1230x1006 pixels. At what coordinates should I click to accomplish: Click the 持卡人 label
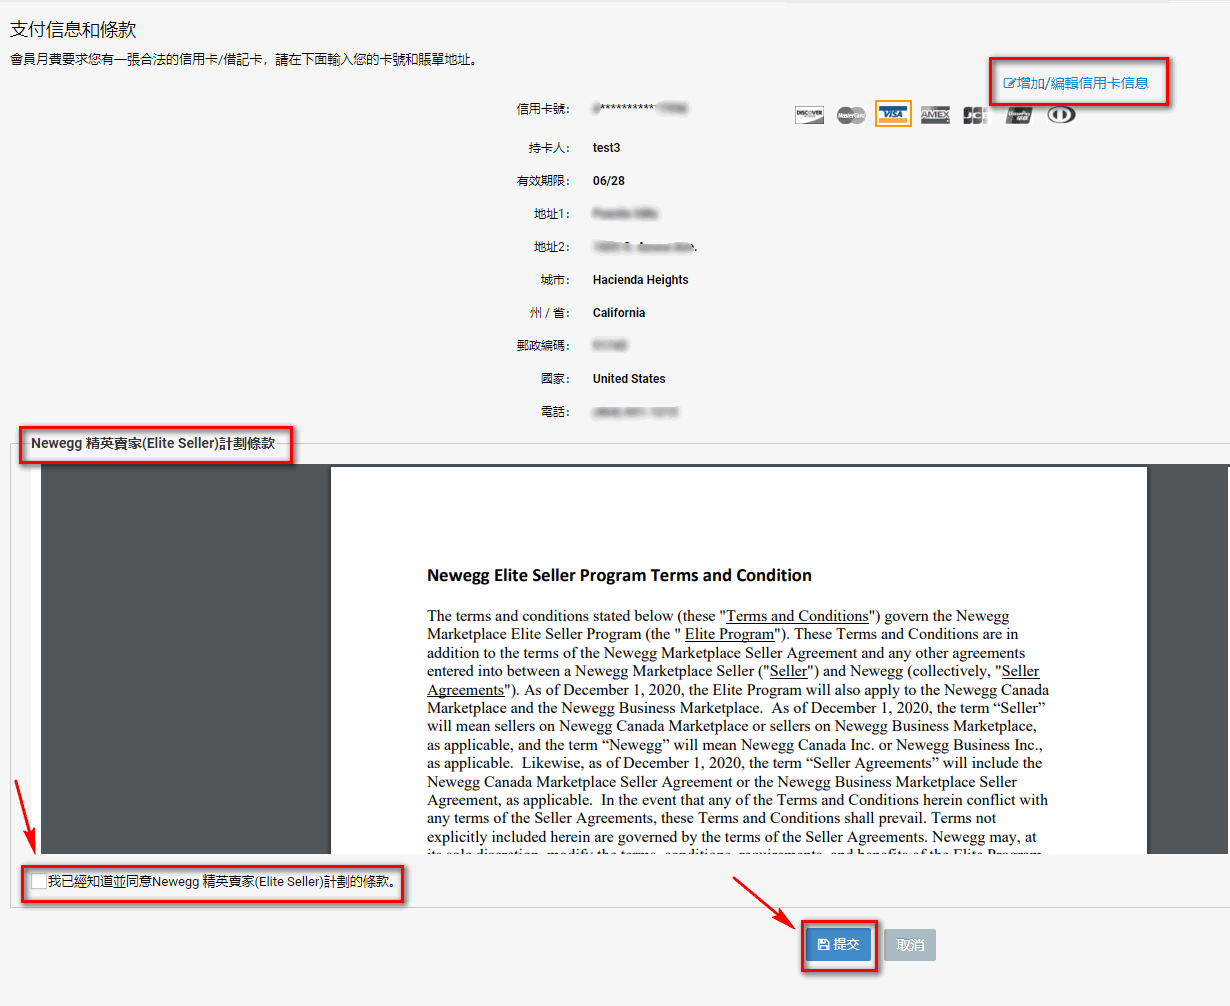pos(549,148)
